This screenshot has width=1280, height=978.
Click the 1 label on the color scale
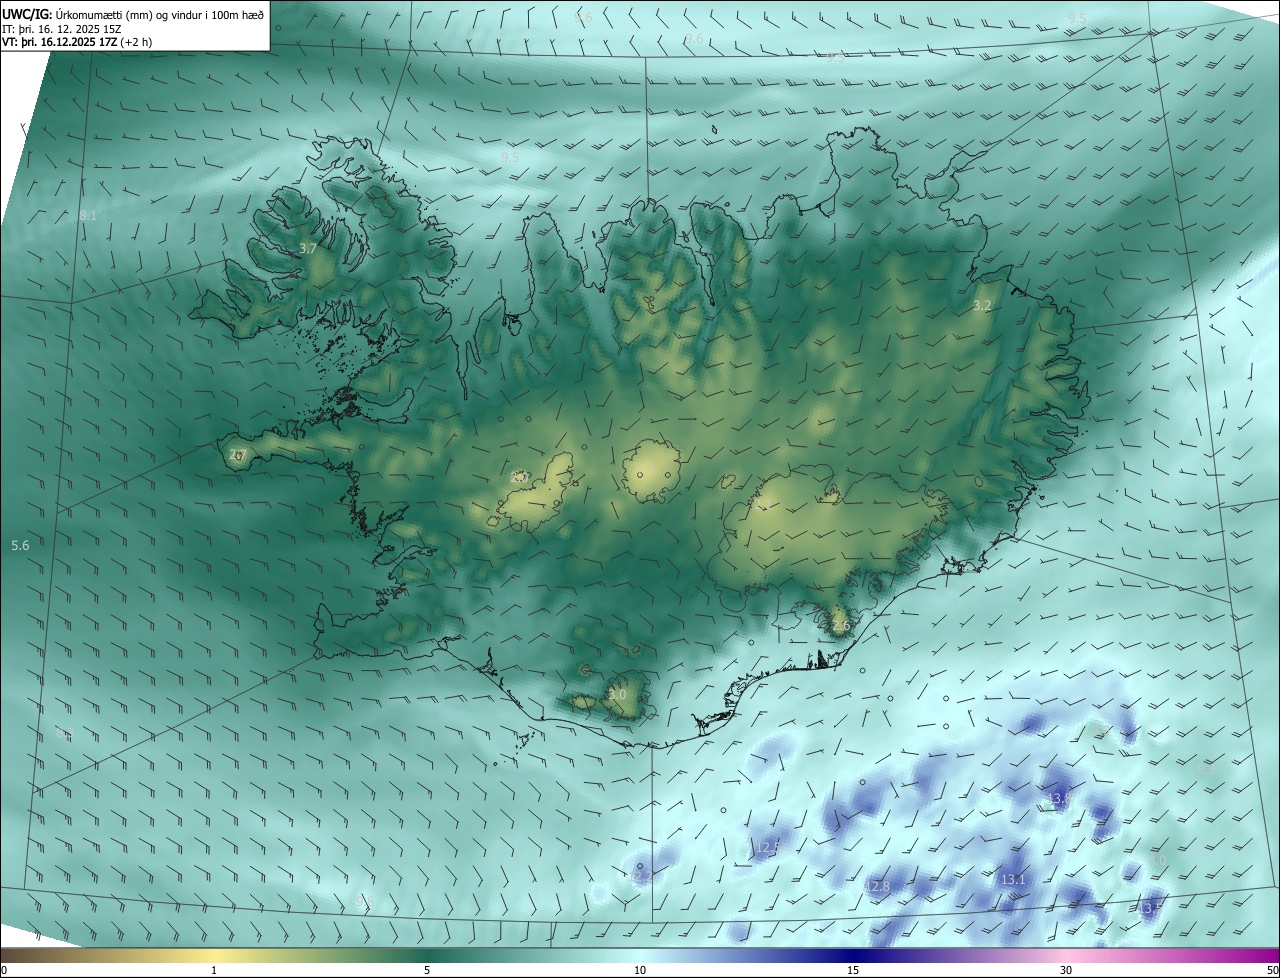(214, 970)
